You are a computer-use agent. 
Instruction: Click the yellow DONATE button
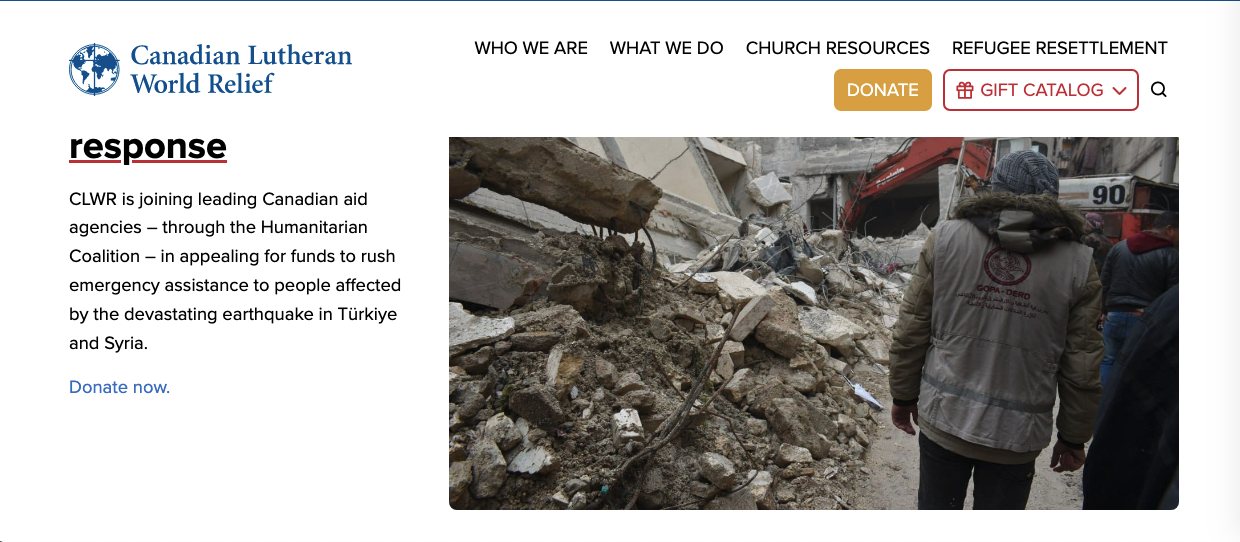[883, 90]
